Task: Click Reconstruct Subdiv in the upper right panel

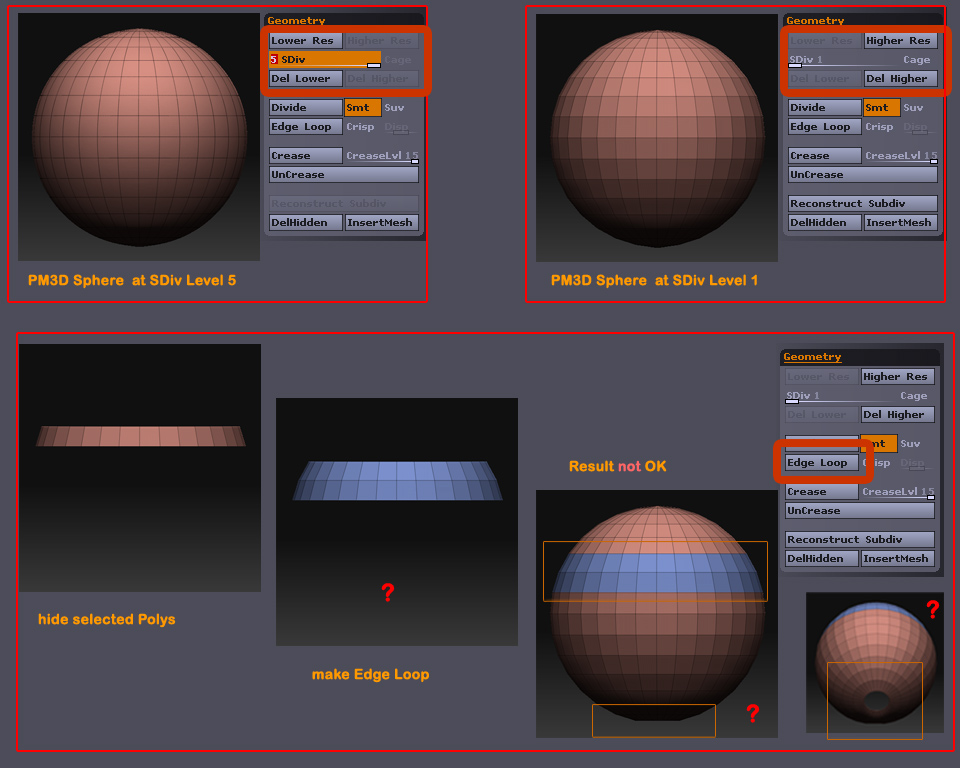Action: coord(861,203)
